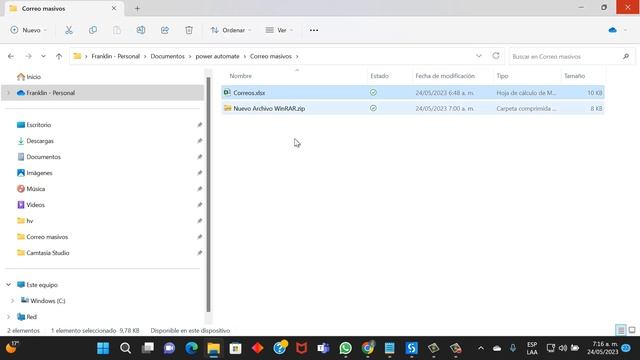The height and width of the screenshot is (360, 640).
Task: Close the Correo masivos tab
Action: [114, 8]
